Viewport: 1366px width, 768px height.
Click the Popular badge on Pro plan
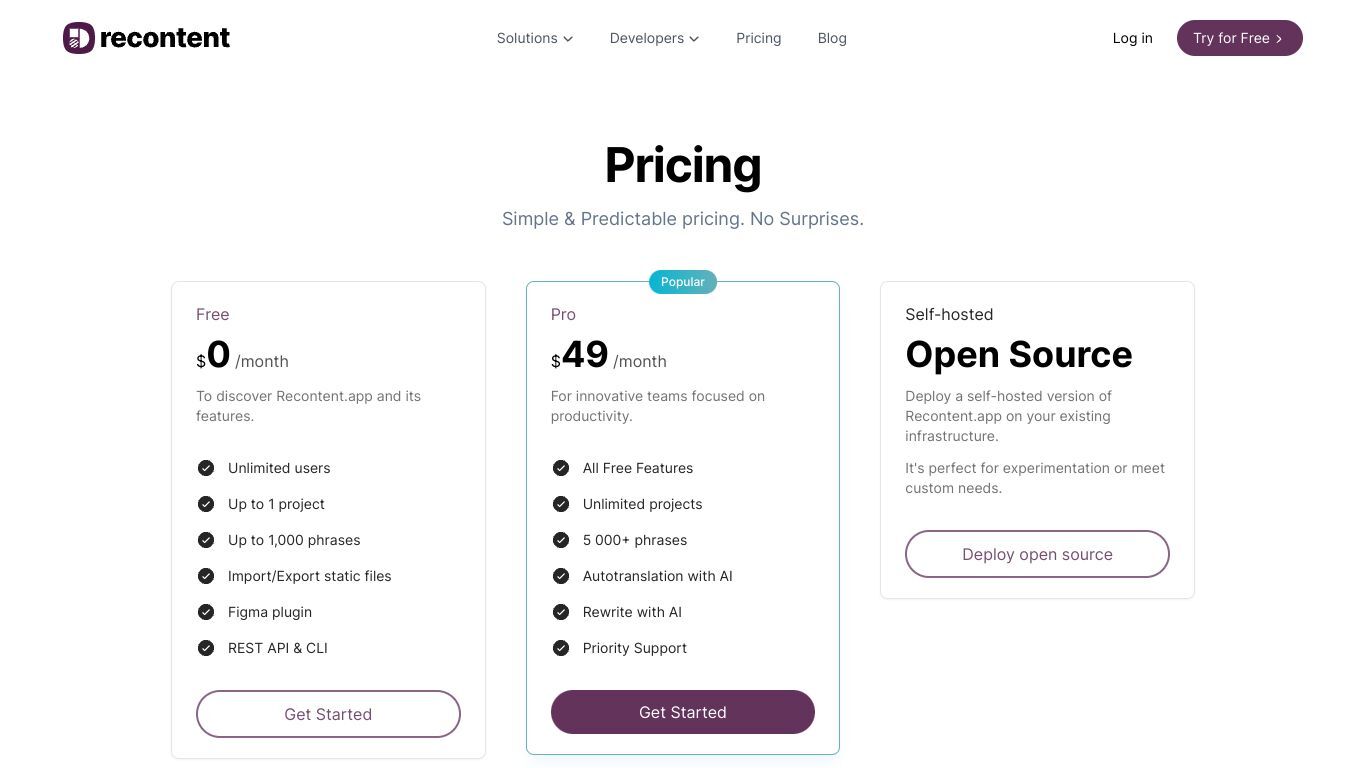[683, 282]
